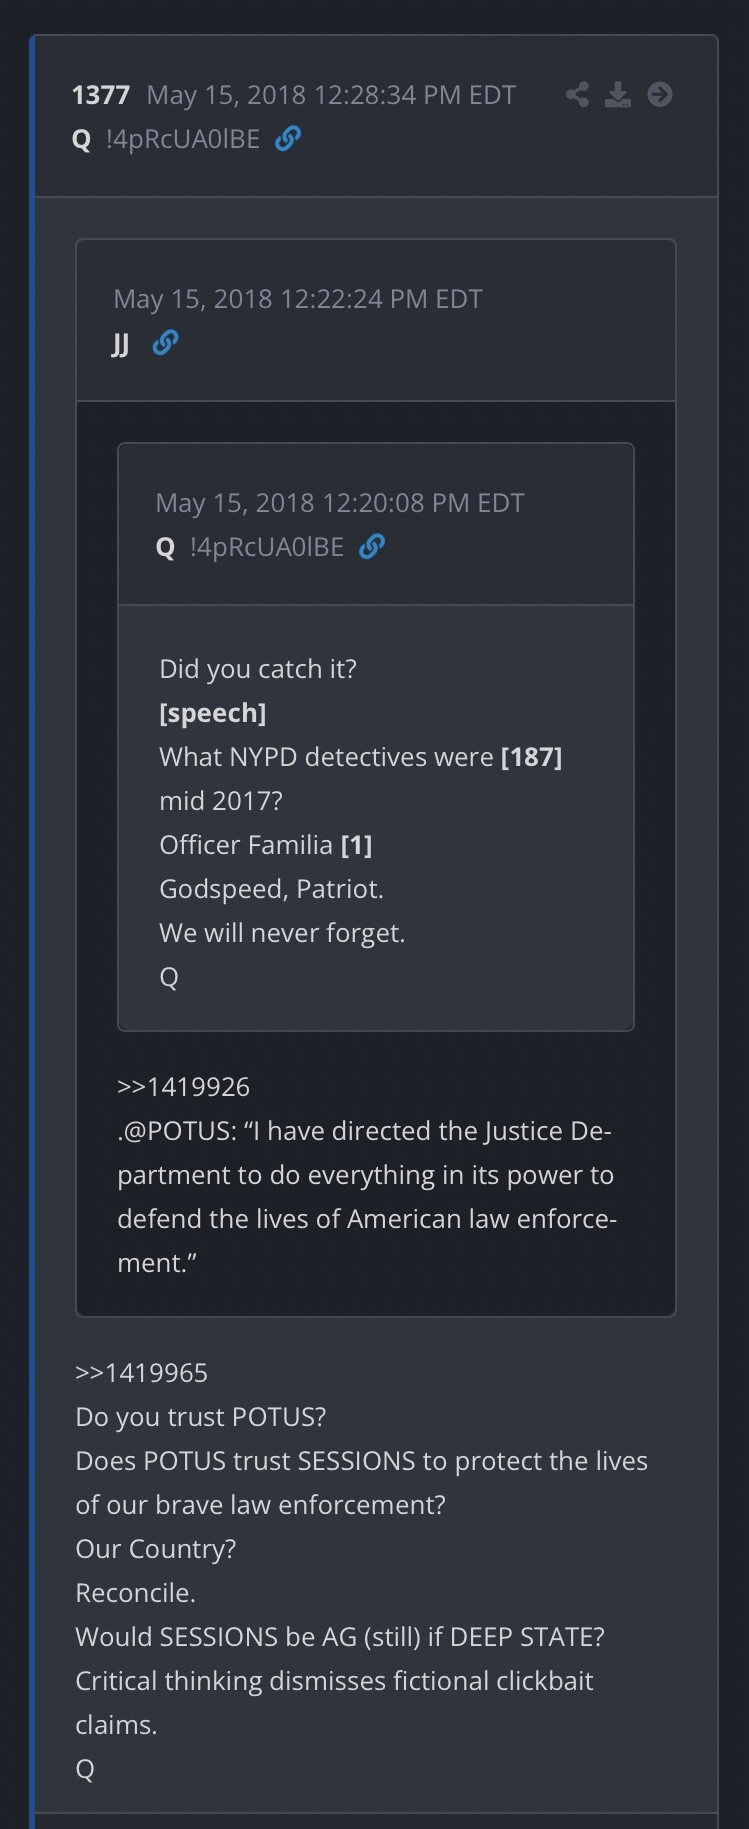Click the chain link icon next to JJ

pyautogui.click(x=165, y=343)
